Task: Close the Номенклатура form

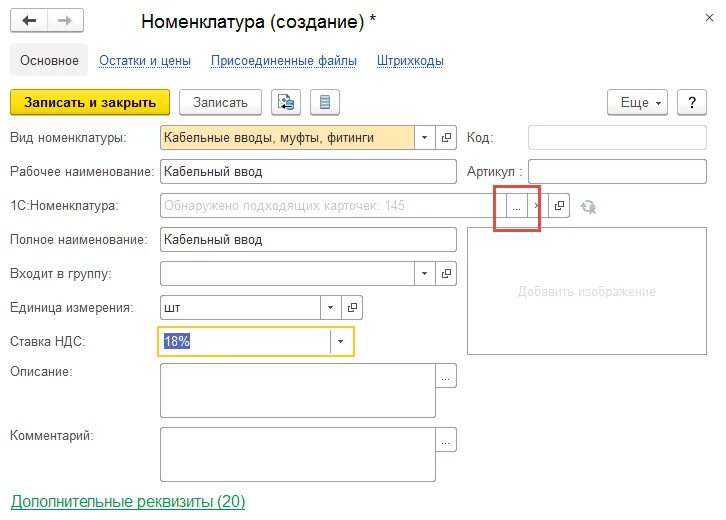Action: pos(709,18)
